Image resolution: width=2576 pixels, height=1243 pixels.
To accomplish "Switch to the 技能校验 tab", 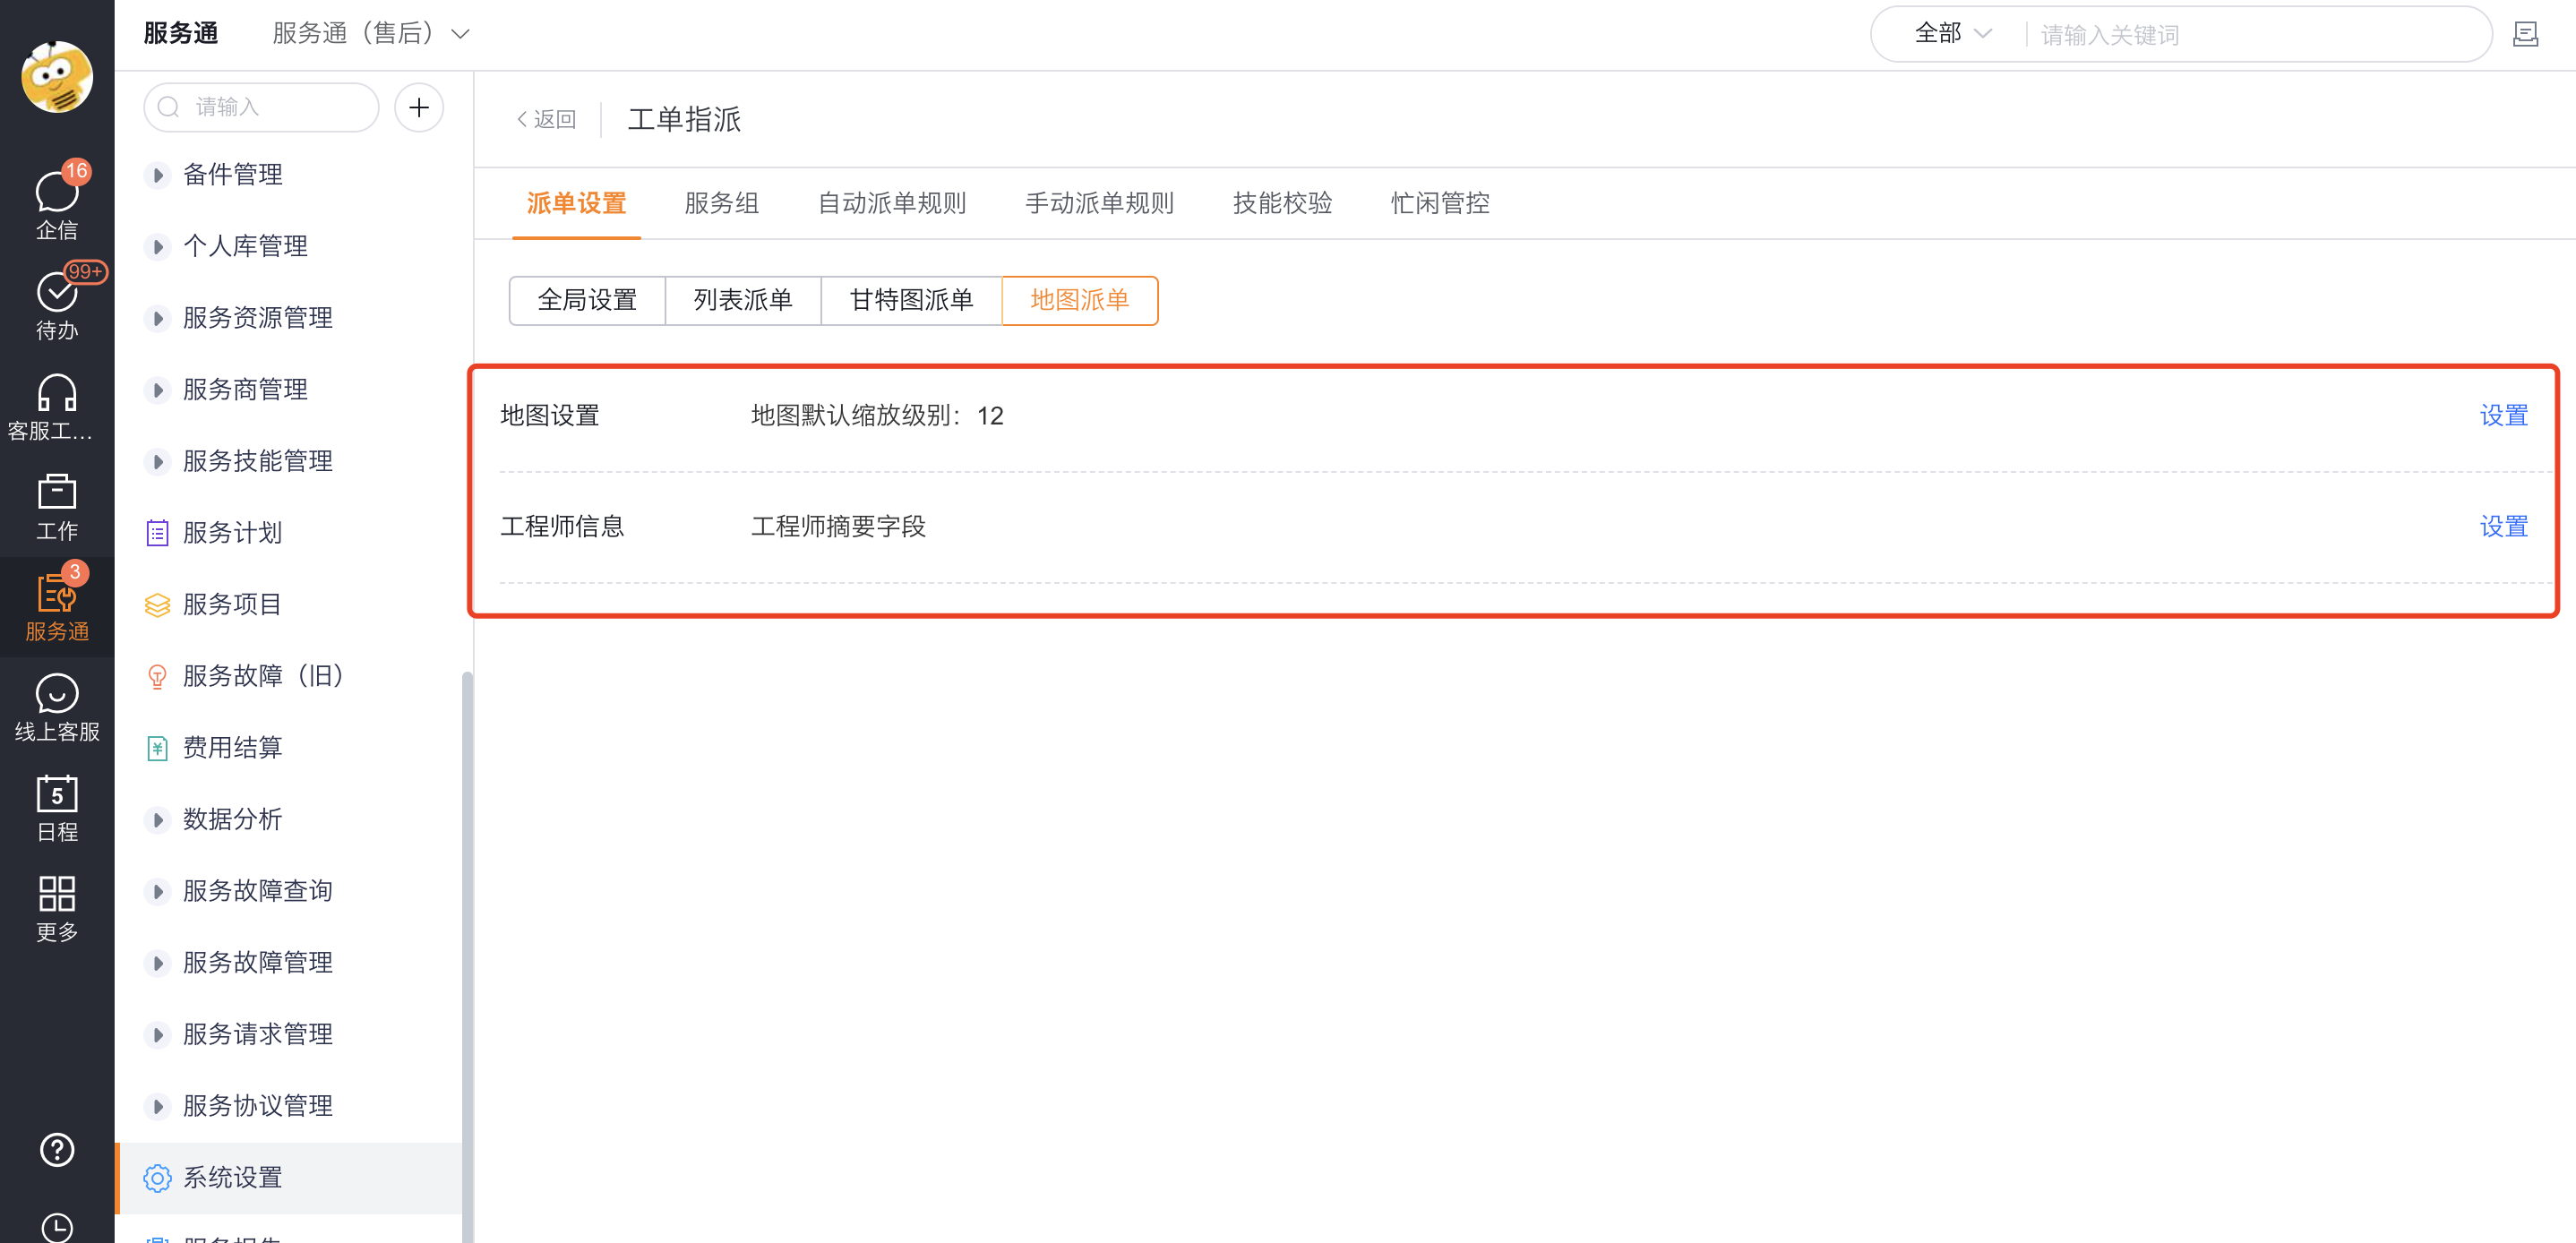I will tap(1282, 203).
